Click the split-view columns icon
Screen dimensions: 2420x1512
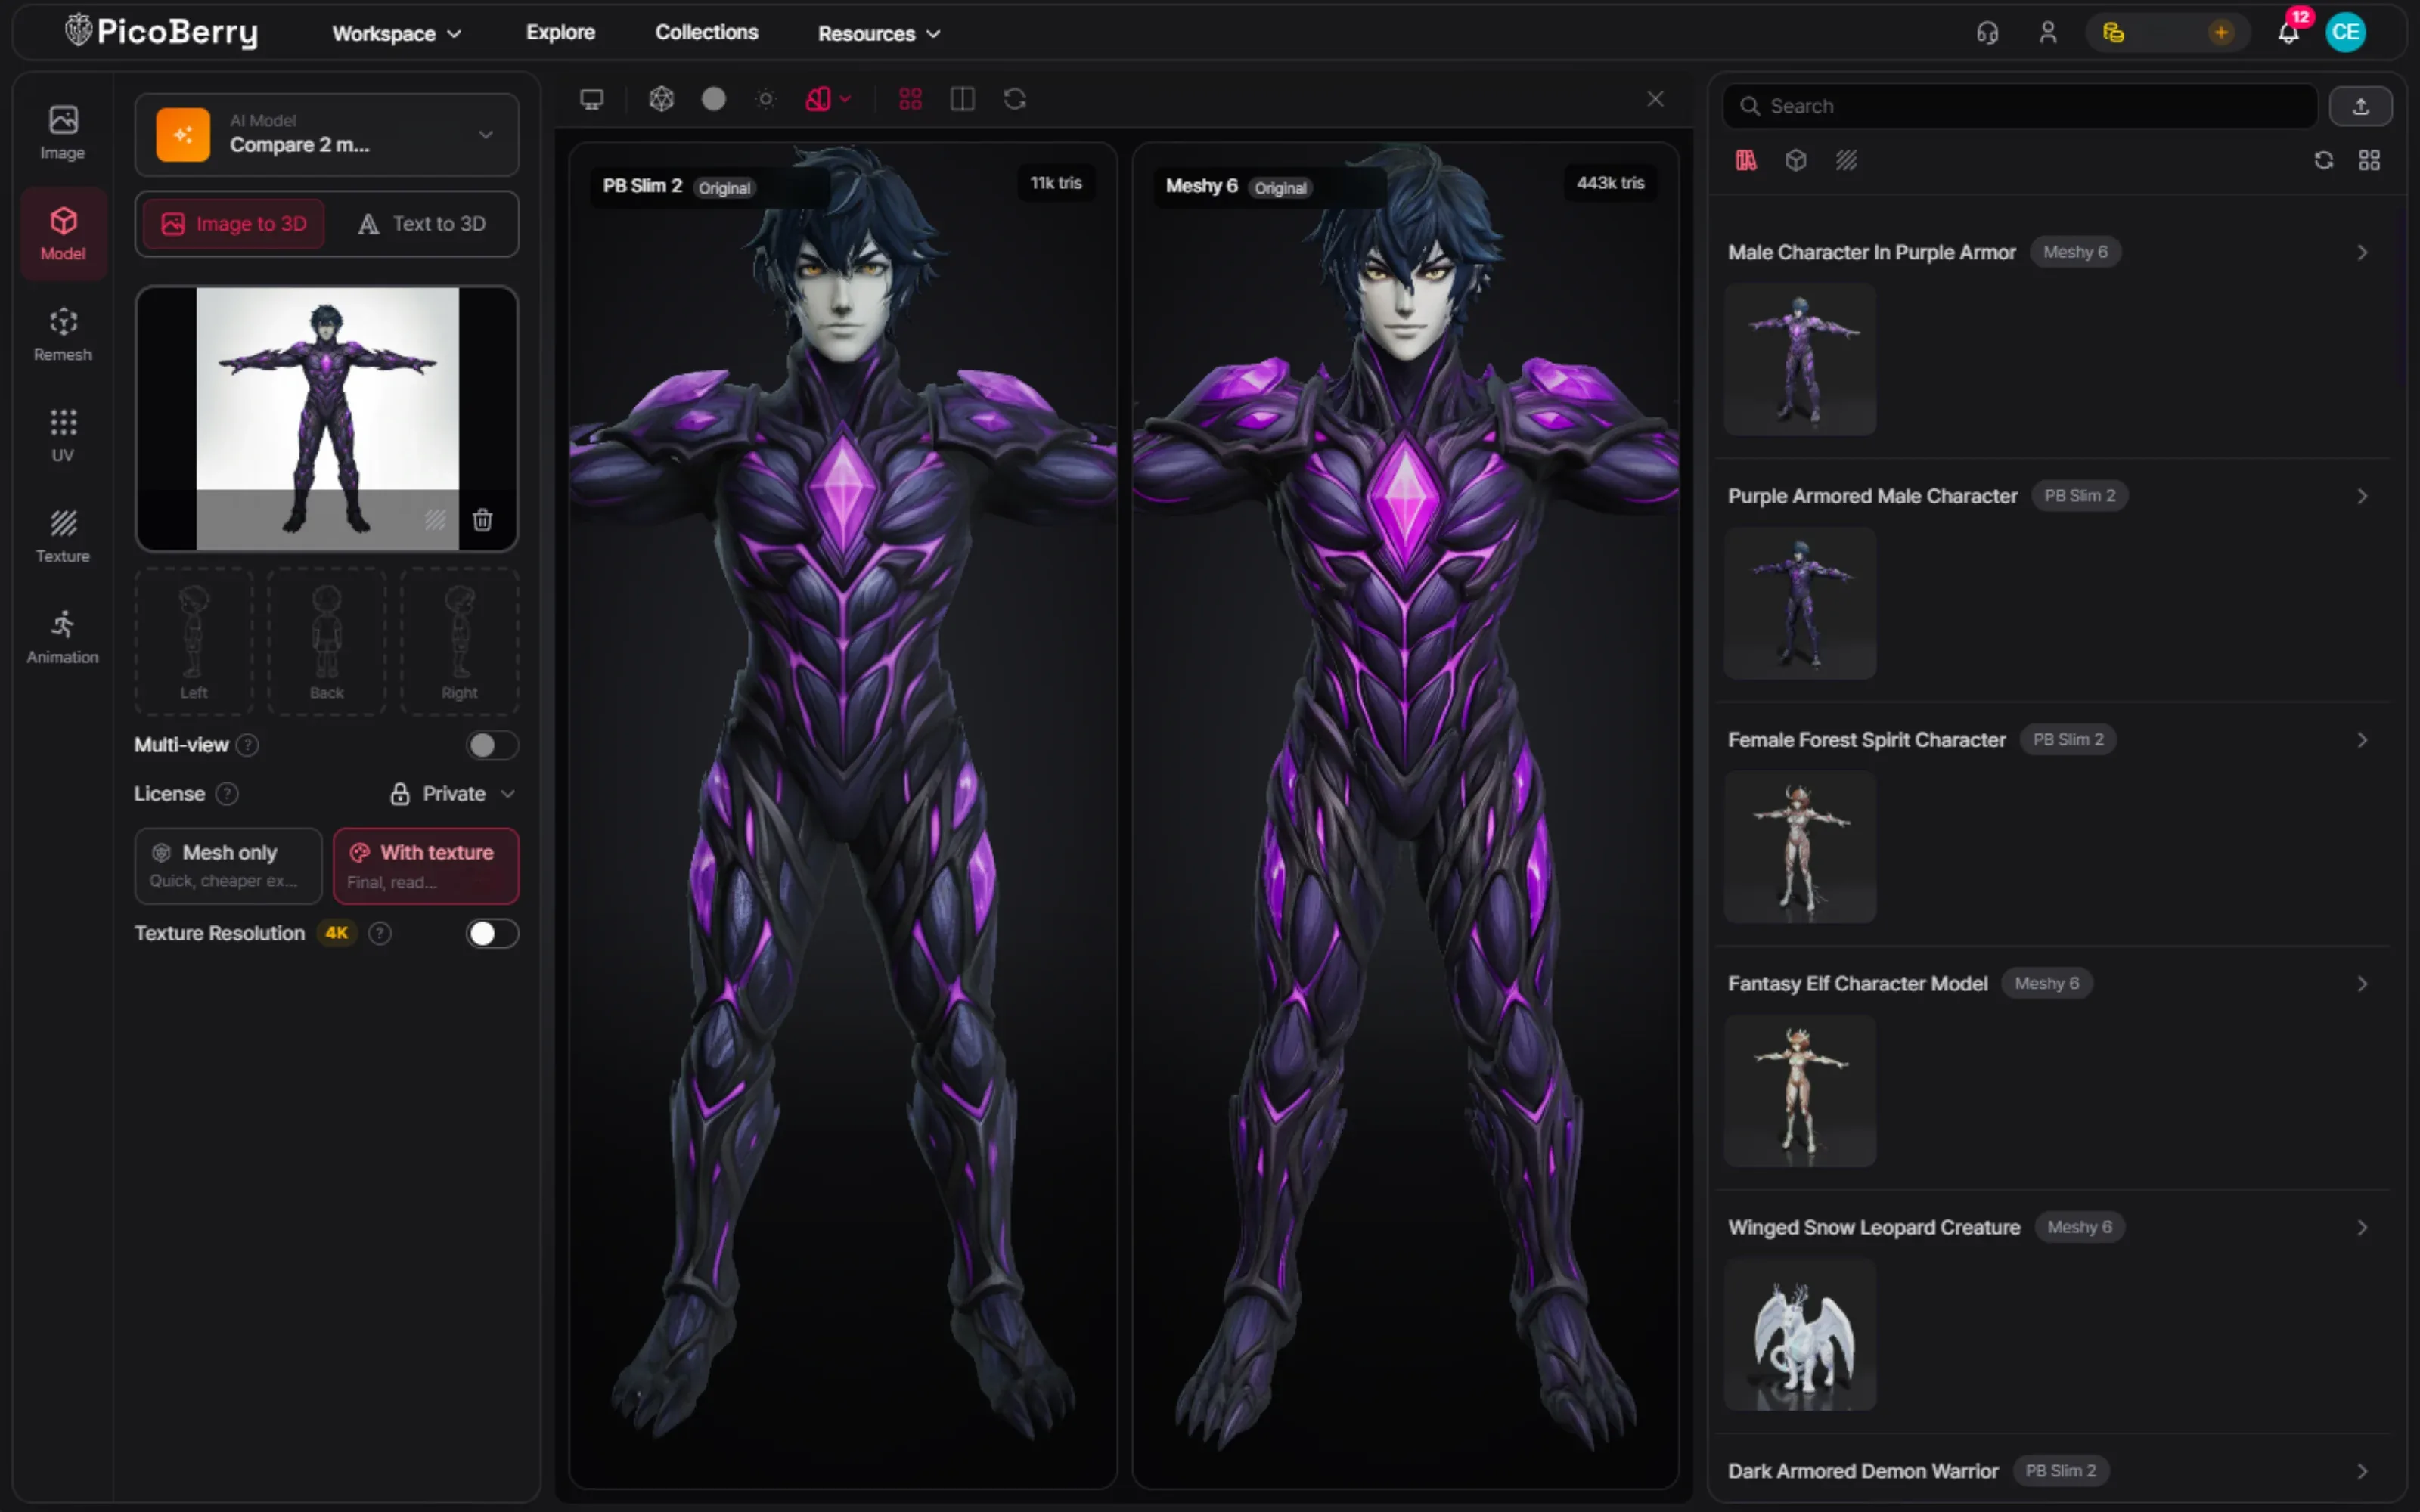click(x=962, y=99)
